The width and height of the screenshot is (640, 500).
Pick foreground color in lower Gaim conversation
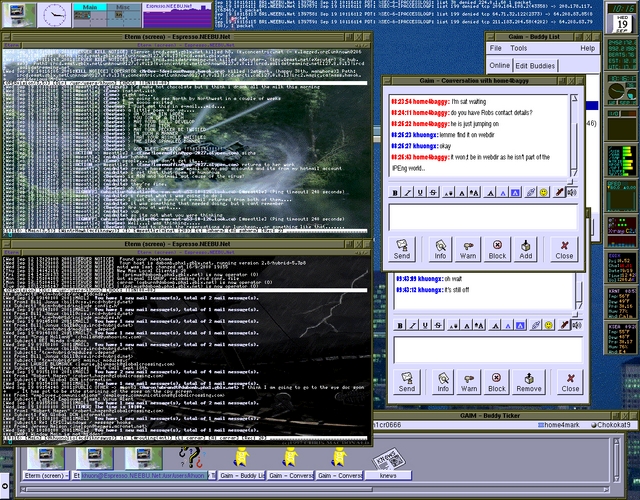(508, 325)
